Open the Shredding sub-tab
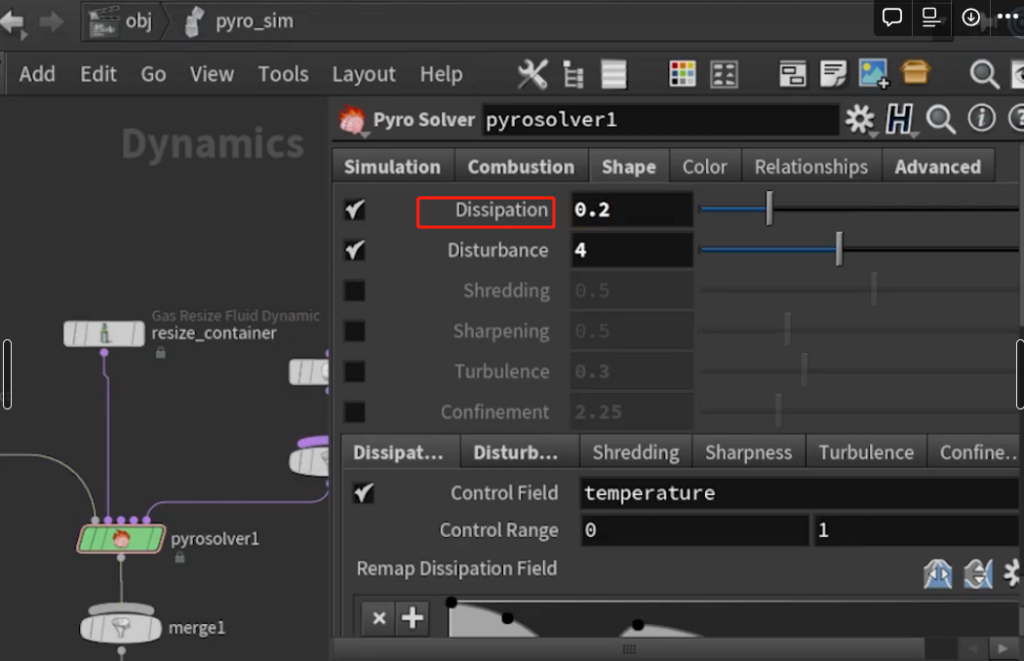Viewport: 1024px width, 661px height. coord(636,453)
